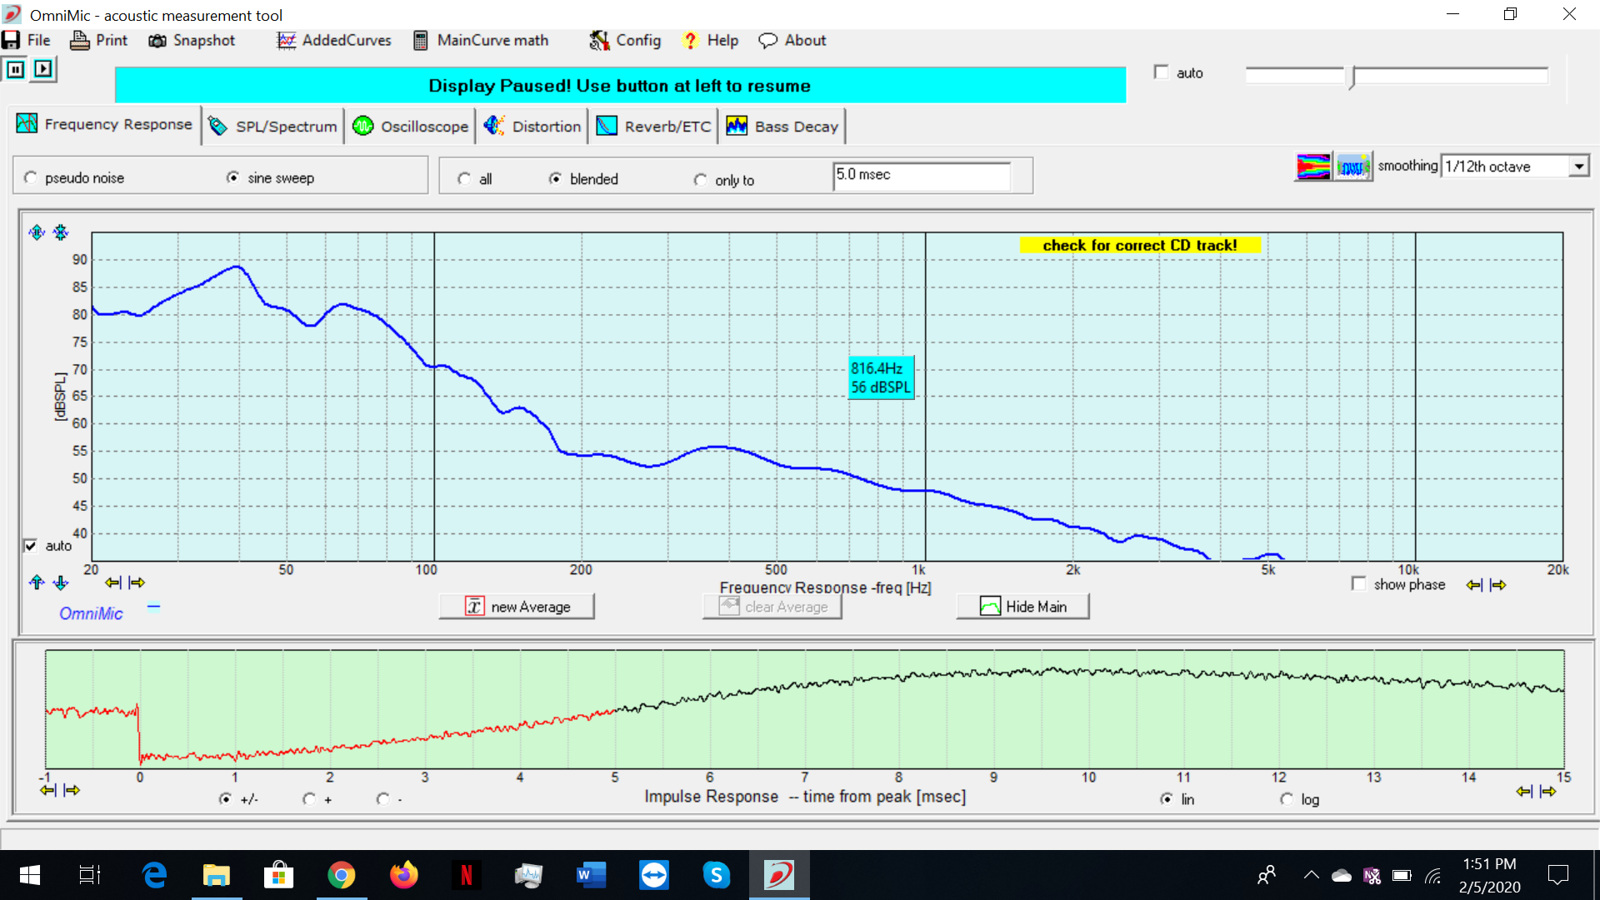The height and width of the screenshot is (900, 1600).
Task: Select the 'all' radio option
Action: (464, 179)
